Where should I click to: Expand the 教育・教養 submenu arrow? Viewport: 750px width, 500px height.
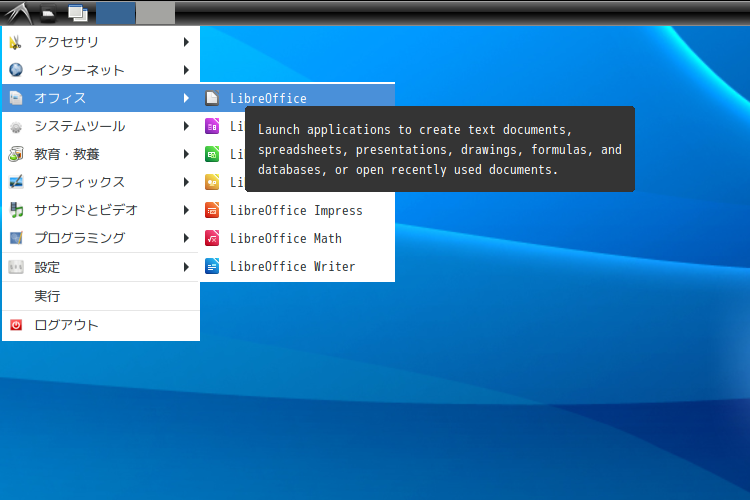tap(186, 154)
